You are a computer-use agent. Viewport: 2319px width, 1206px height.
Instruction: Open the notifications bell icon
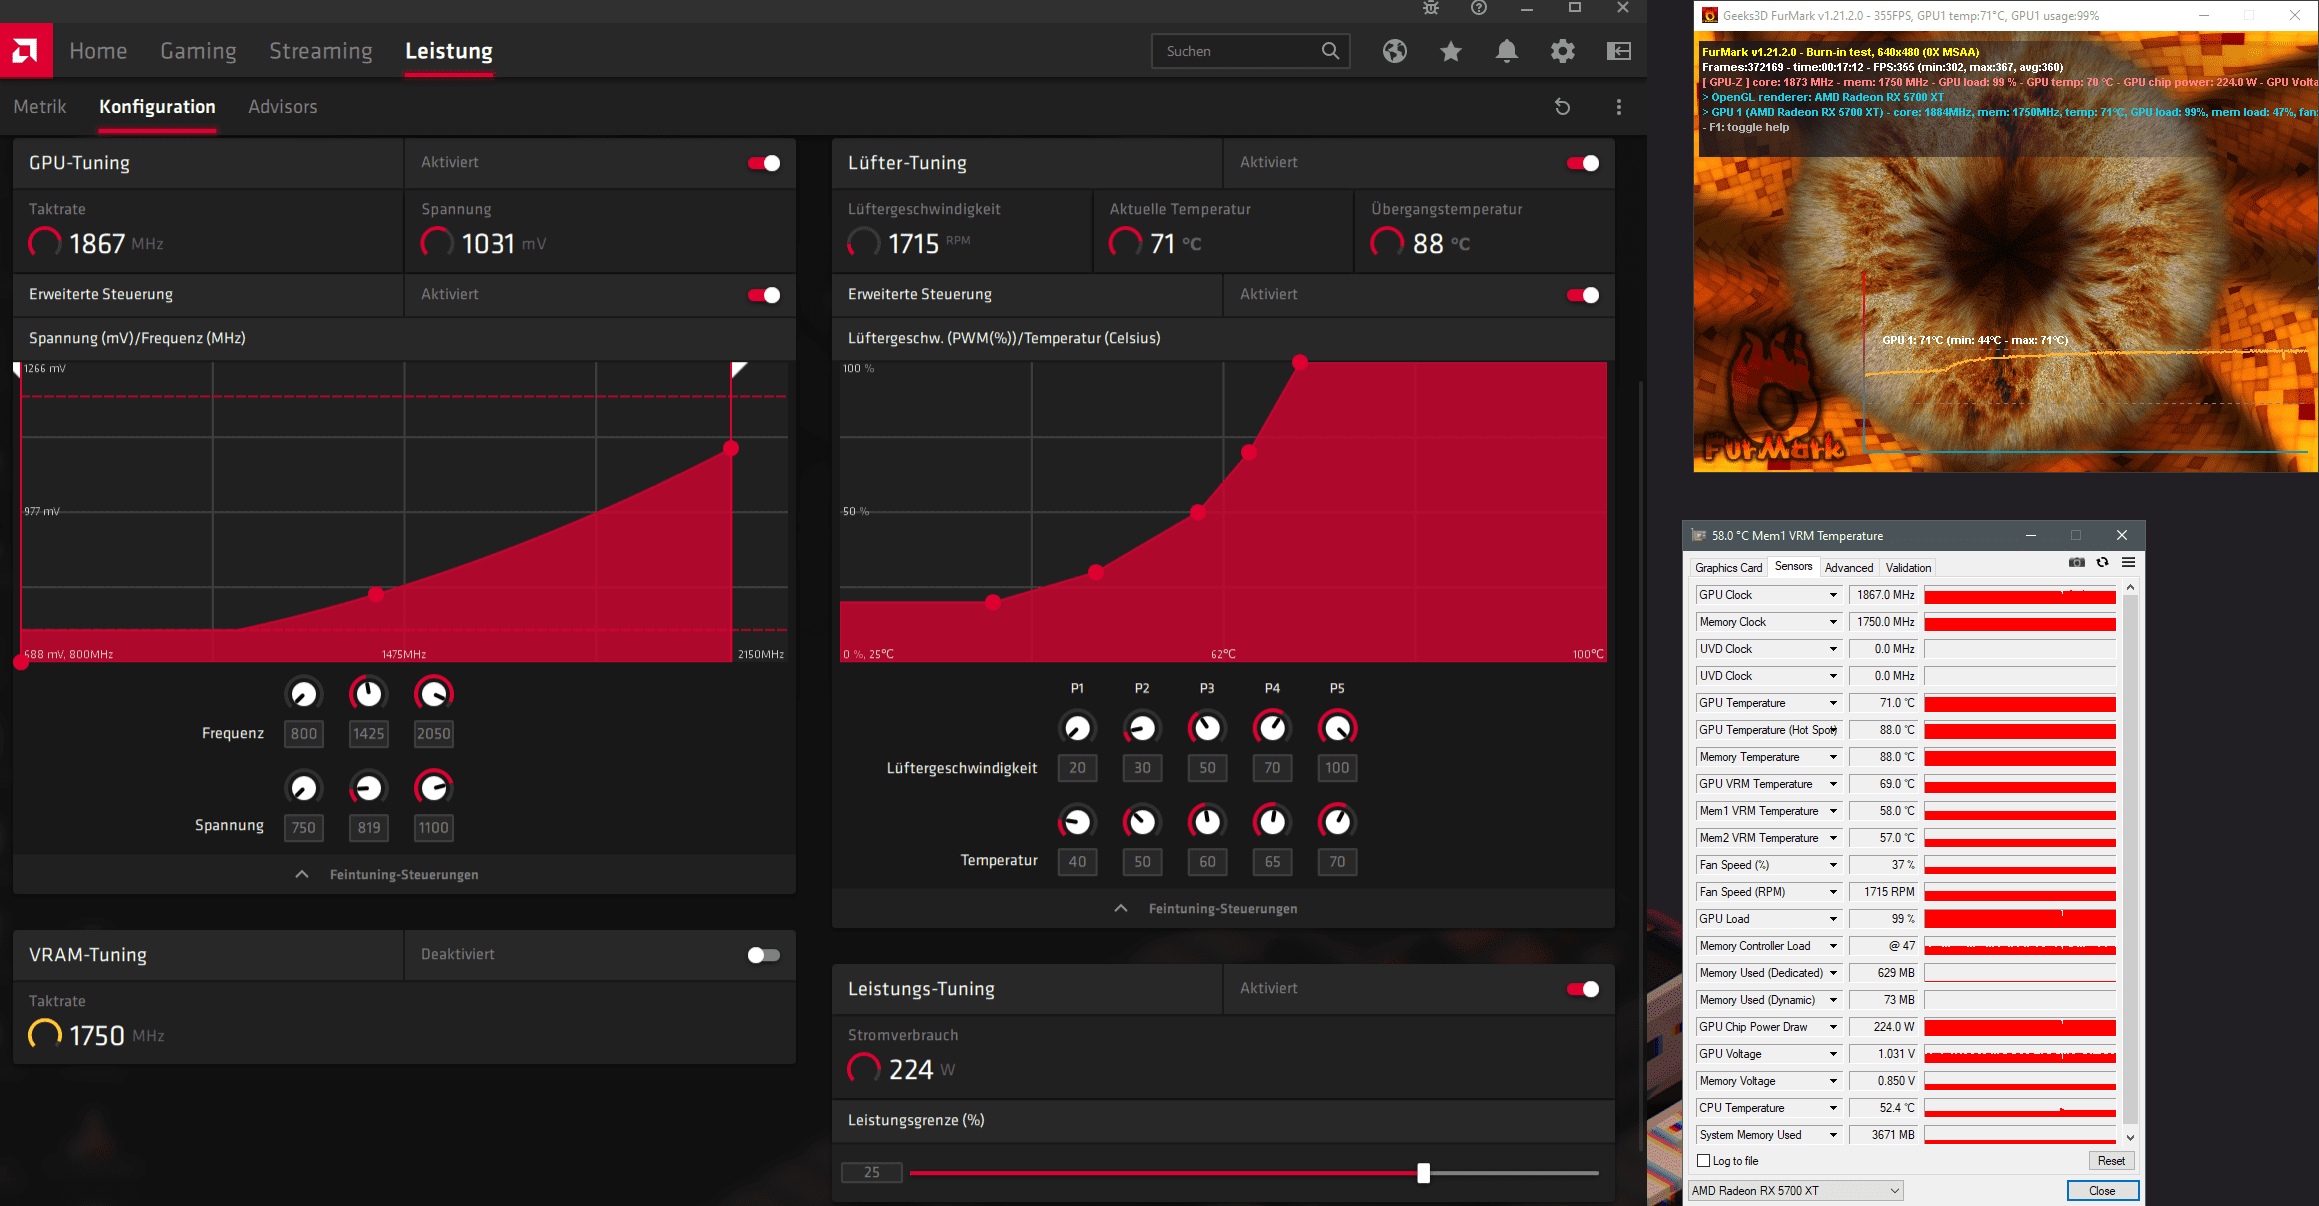1507,51
